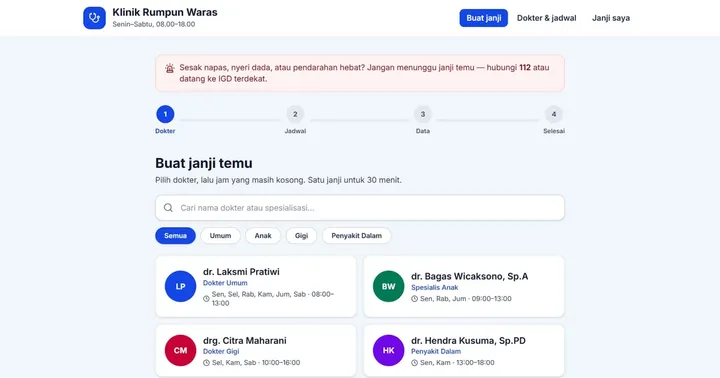Click the magnifier icon in search box
Image resolution: width=720 pixels, height=378 pixels.
pos(169,208)
